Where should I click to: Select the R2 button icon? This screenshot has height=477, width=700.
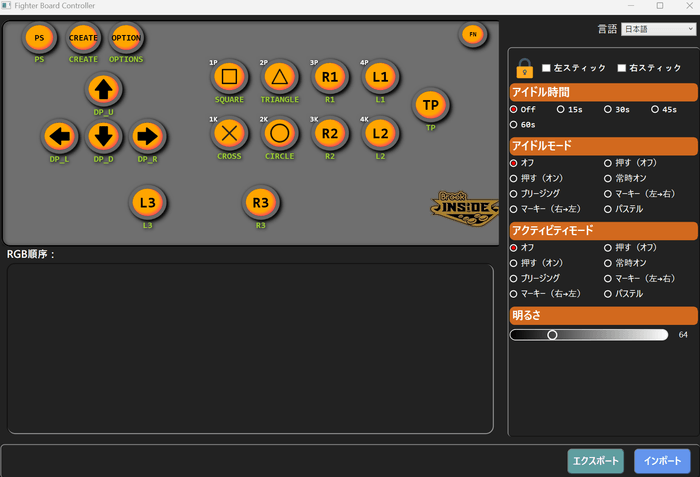click(x=330, y=134)
